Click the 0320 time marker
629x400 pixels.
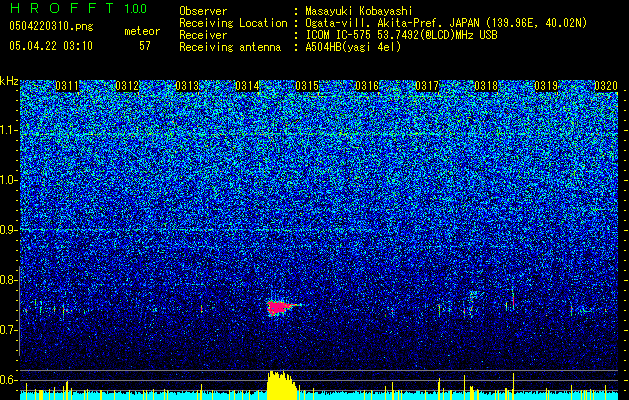tap(606, 86)
